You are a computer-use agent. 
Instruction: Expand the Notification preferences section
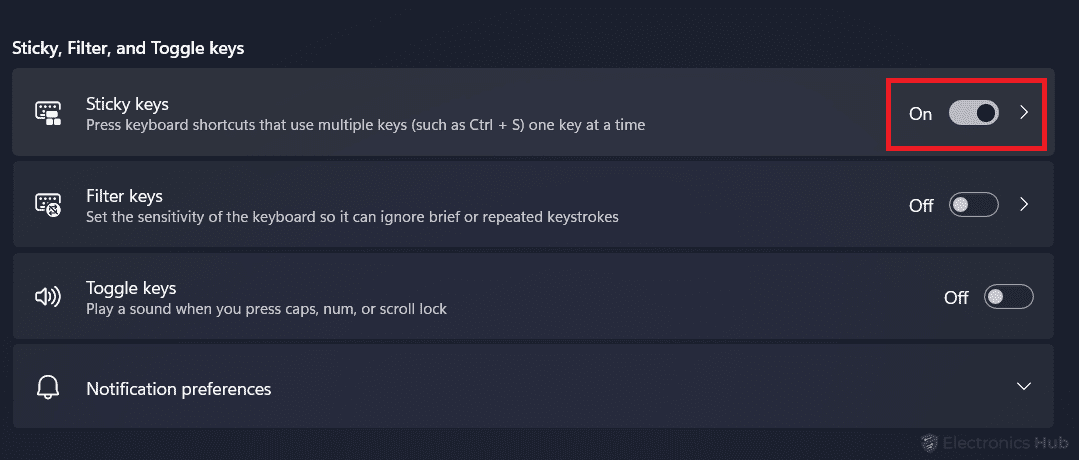click(x=1024, y=386)
